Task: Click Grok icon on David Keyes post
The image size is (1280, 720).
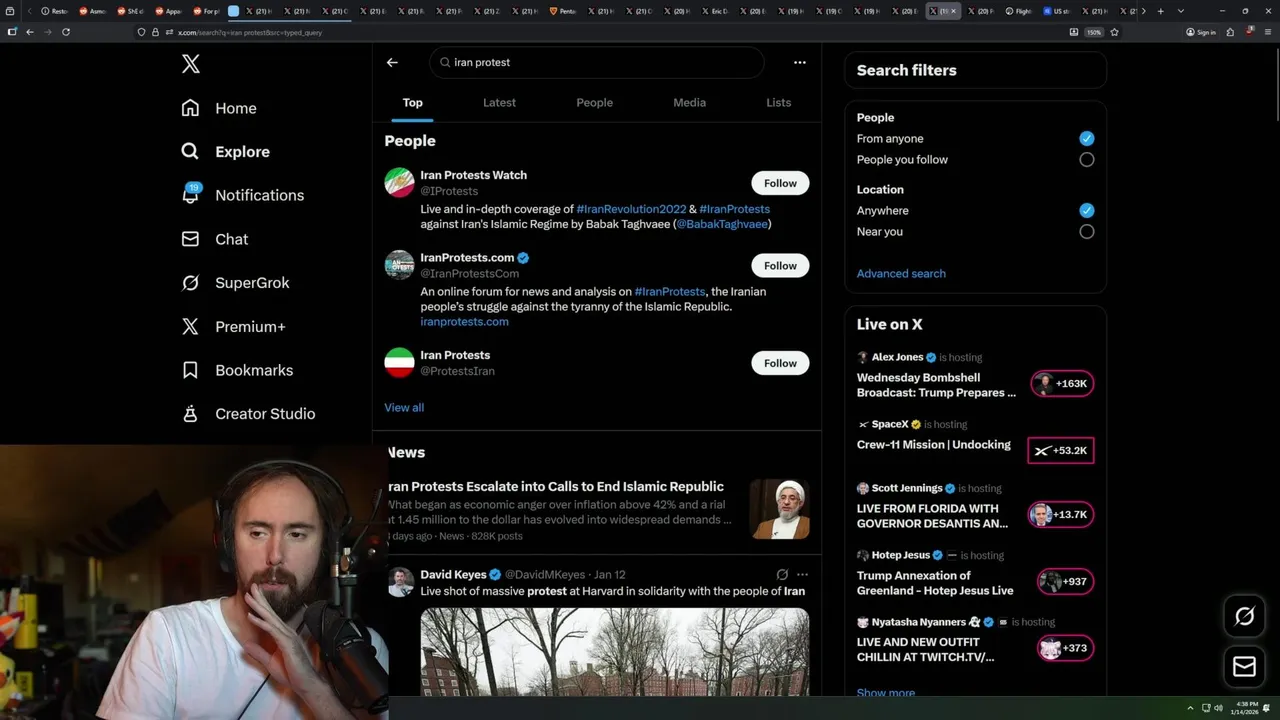Action: pos(782,575)
